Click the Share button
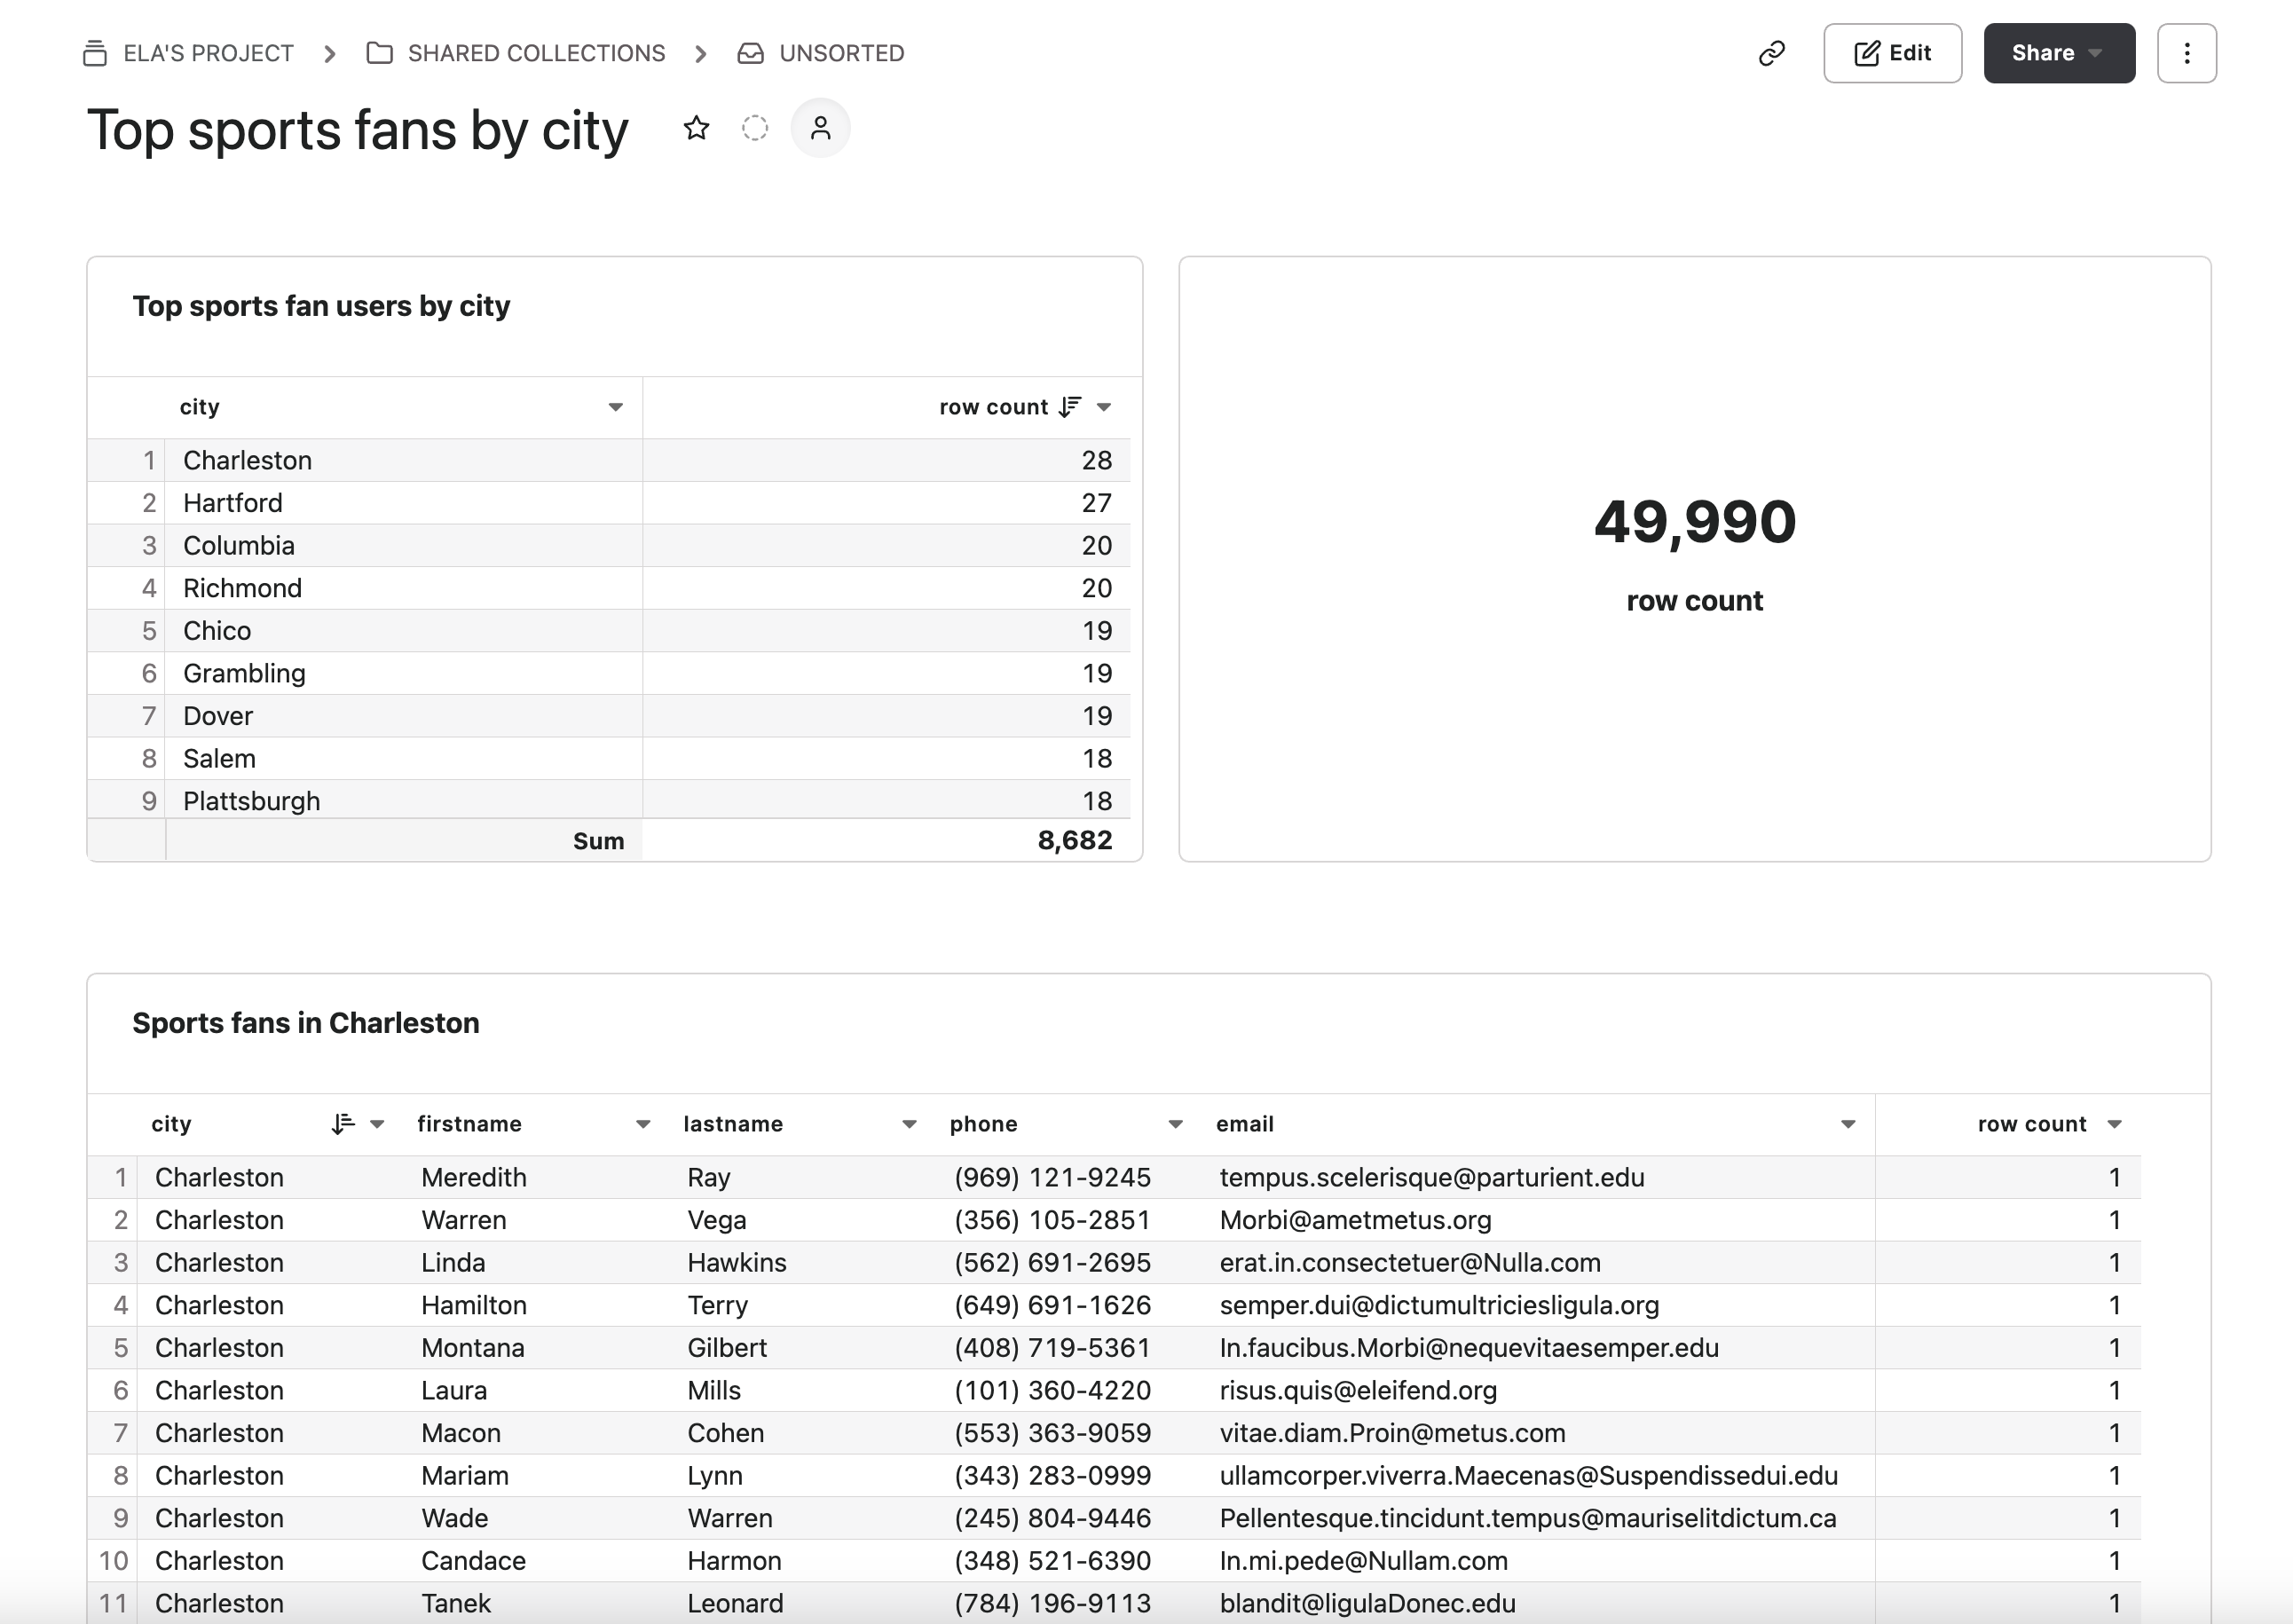The height and width of the screenshot is (1624, 2293). pos(2054,52)
